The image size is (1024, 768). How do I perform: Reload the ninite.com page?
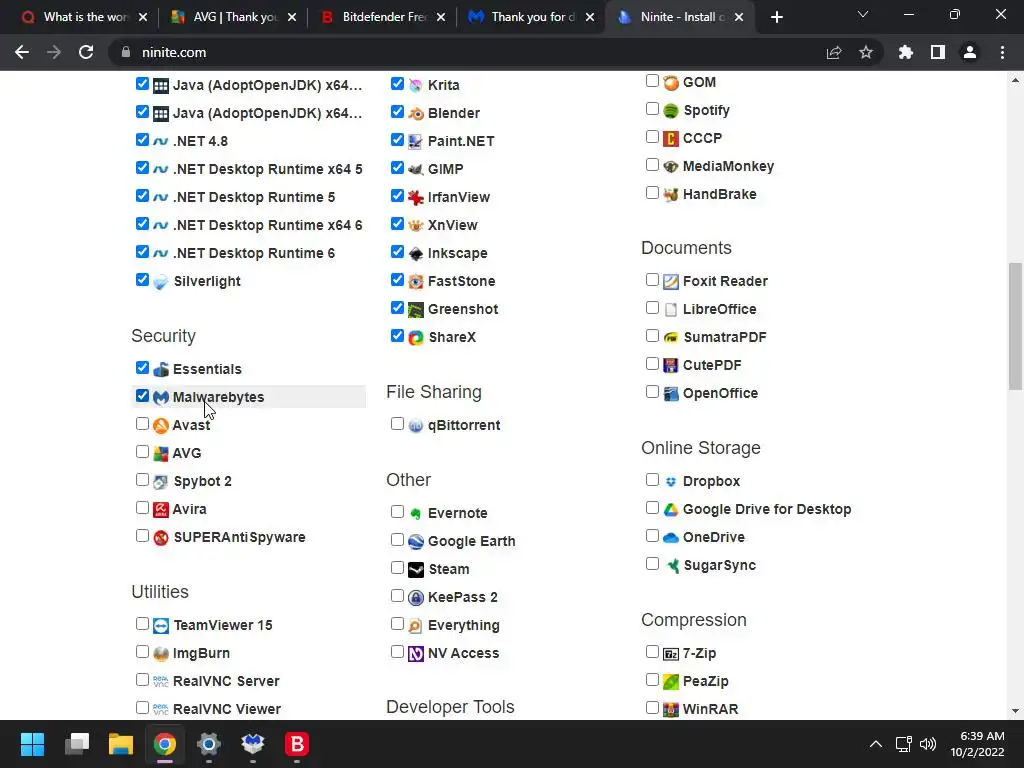pyautogui.click(x=86, y=52)
